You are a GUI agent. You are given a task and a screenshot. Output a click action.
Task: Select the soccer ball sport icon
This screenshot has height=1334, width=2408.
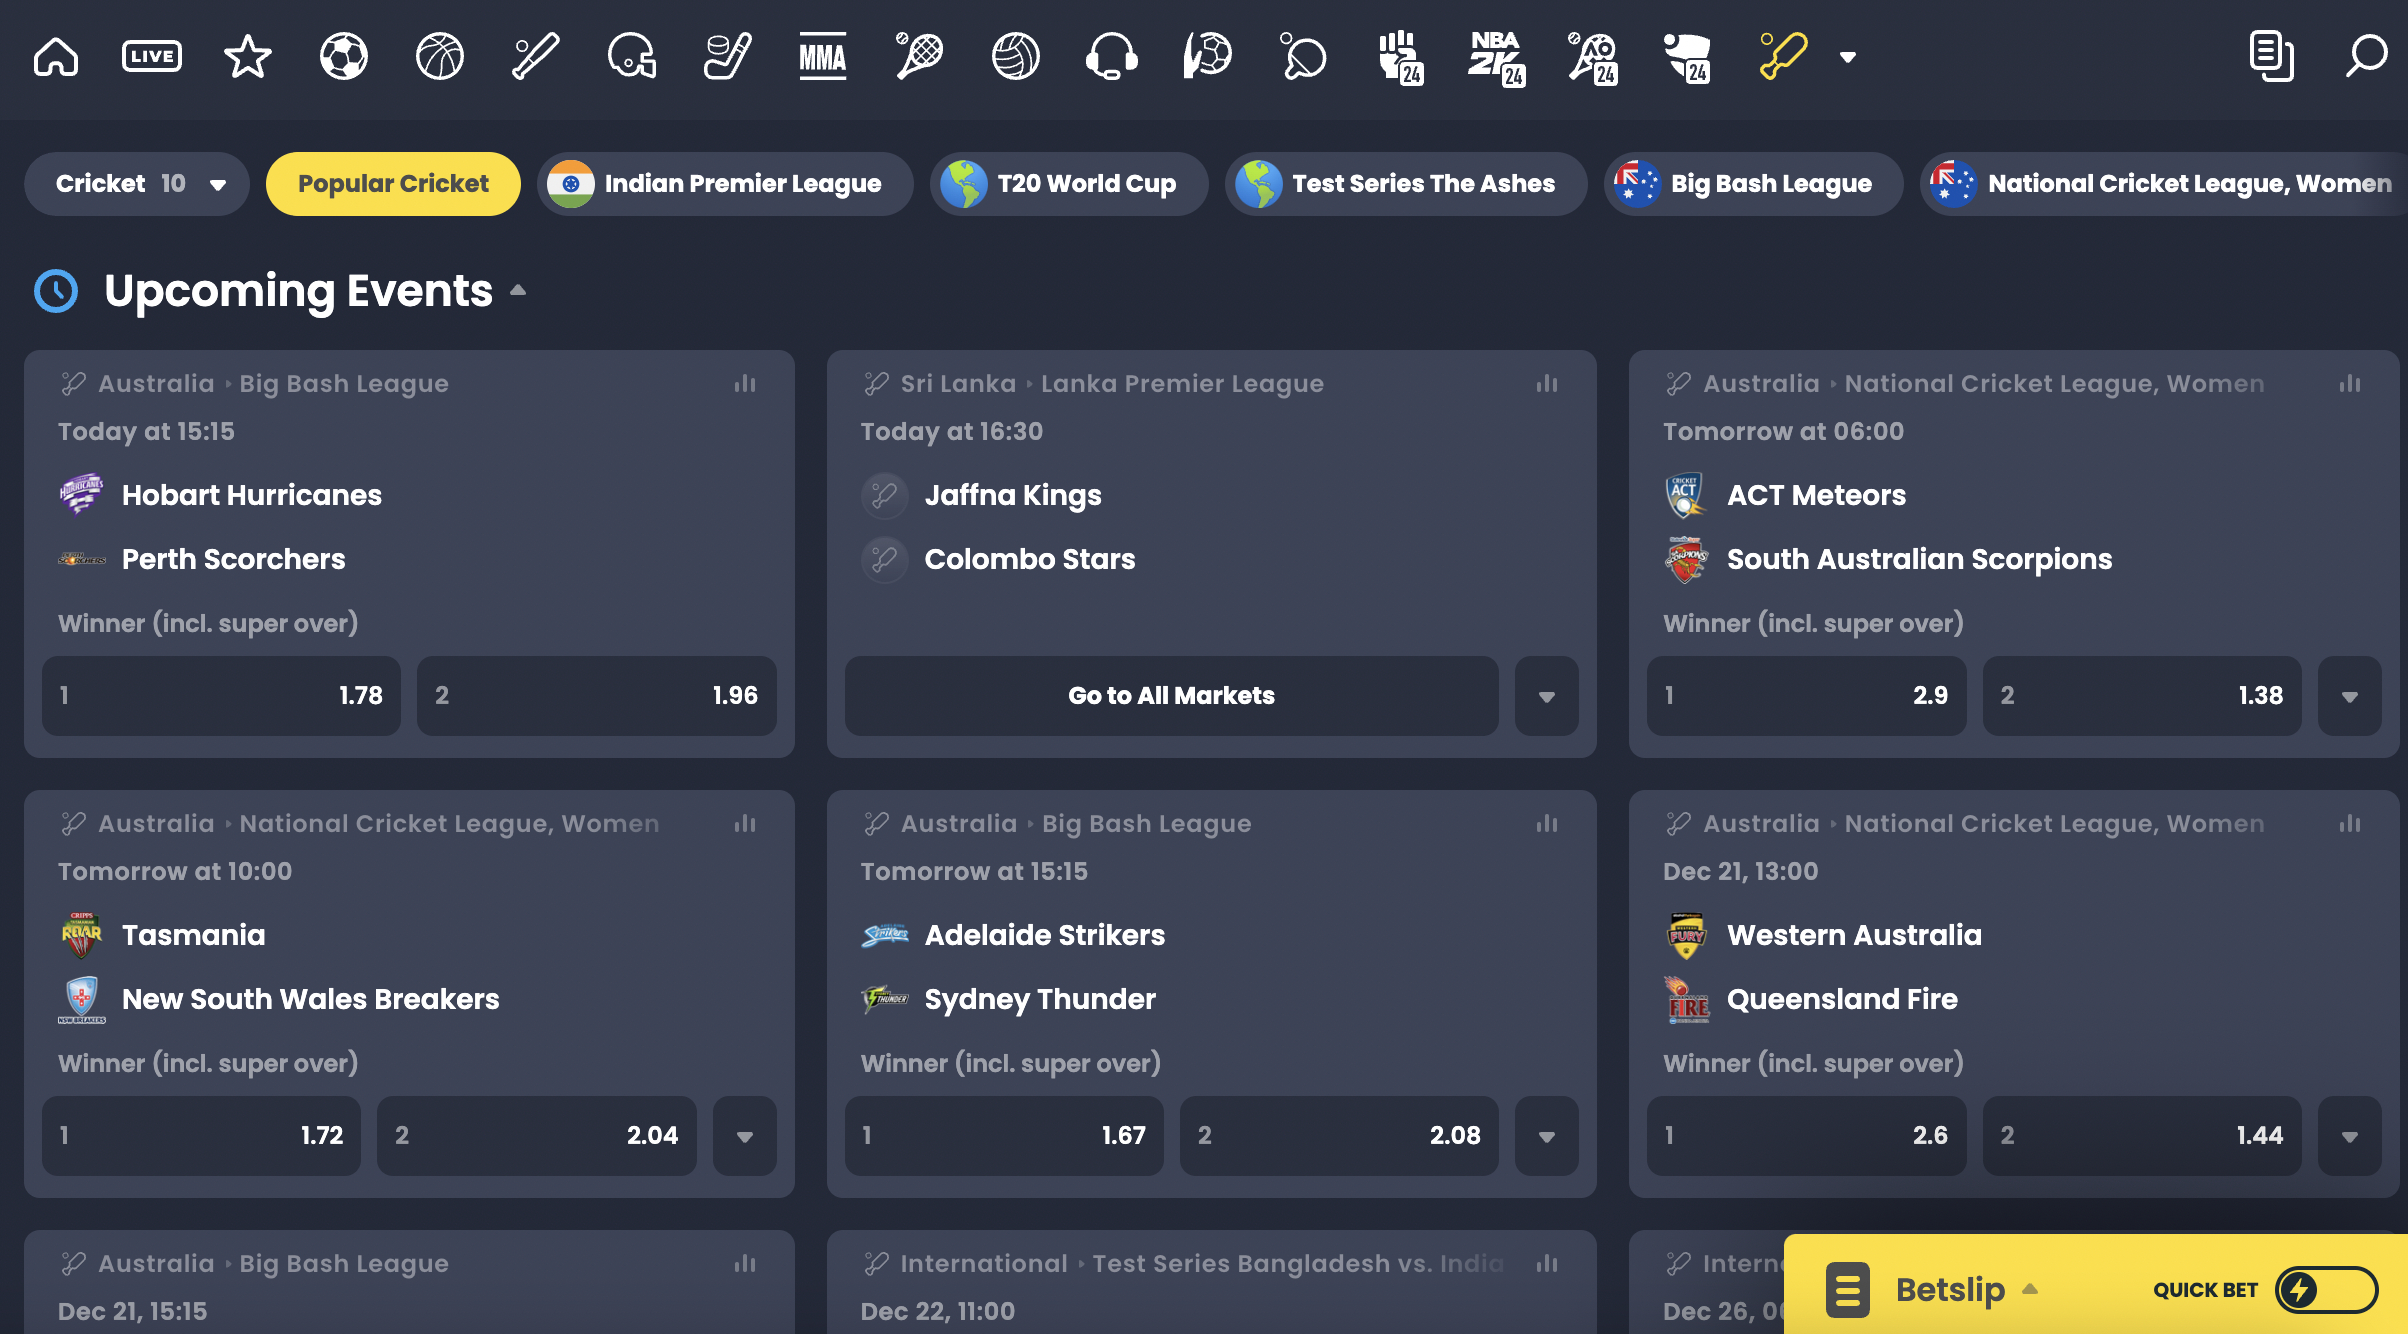tap(343, 56)
